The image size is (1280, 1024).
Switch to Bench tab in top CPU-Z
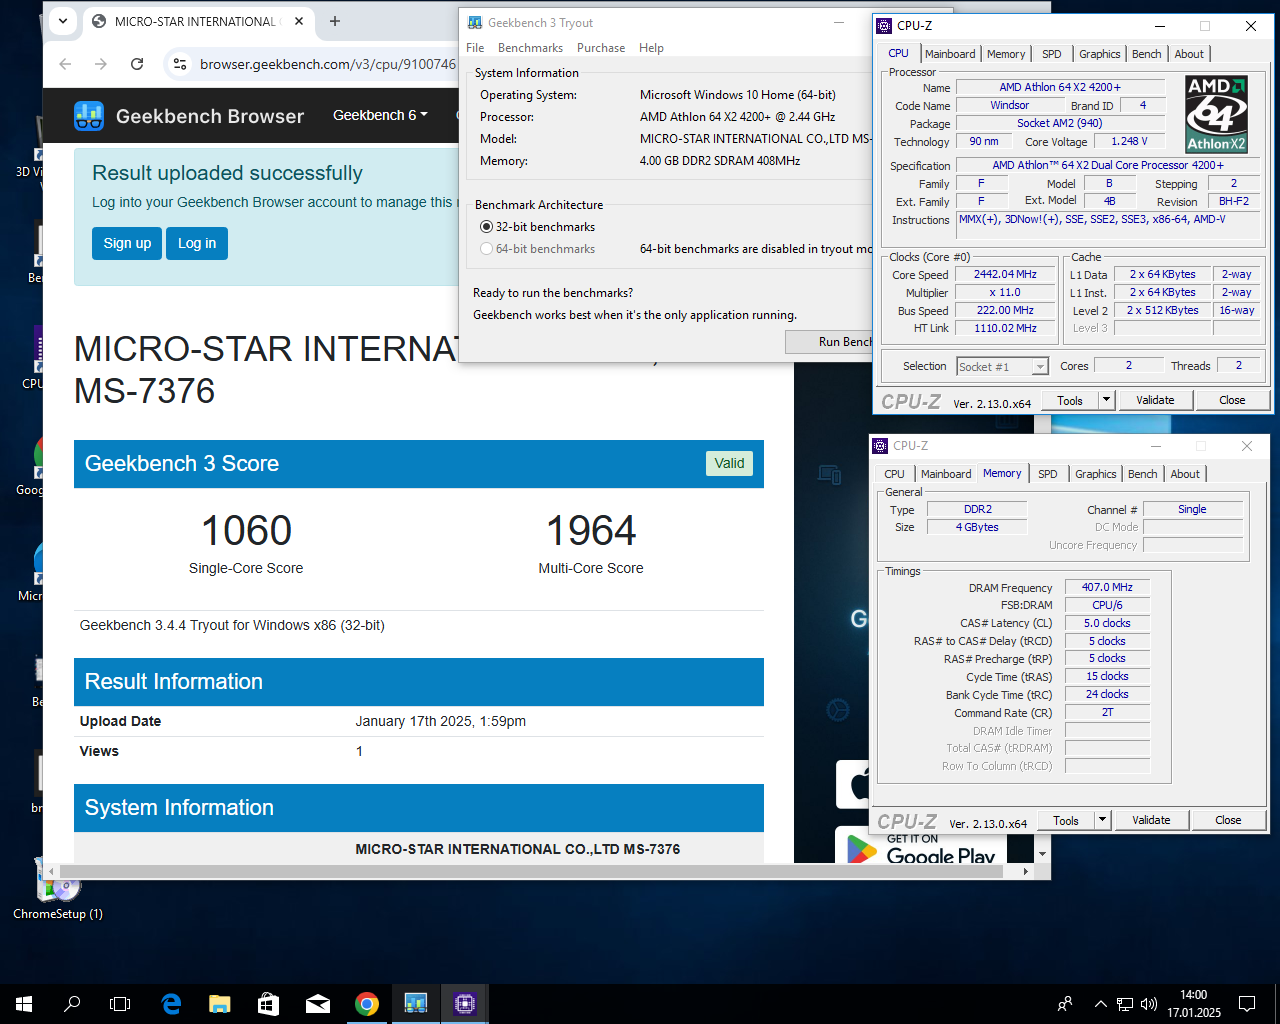click(x=1147, y=54)
